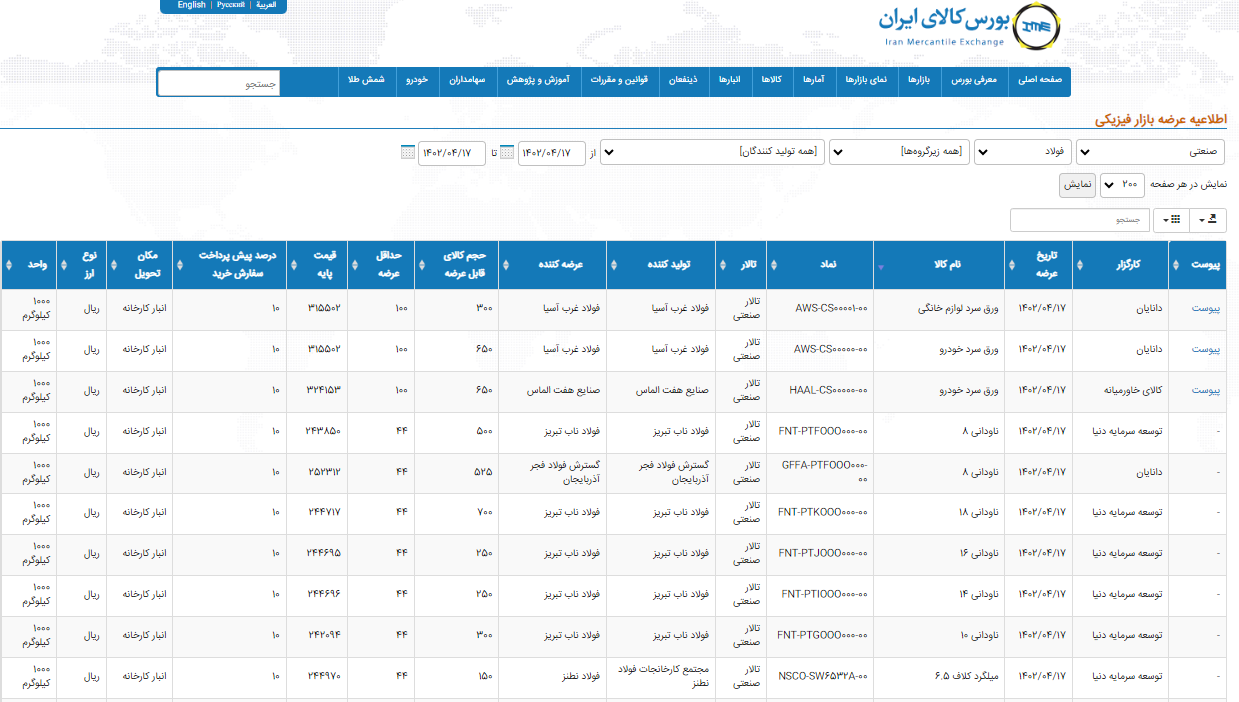Expand the همه زیرگروه‌ها subgroup dropdown
1239x702 pixels.
(899, 152)
